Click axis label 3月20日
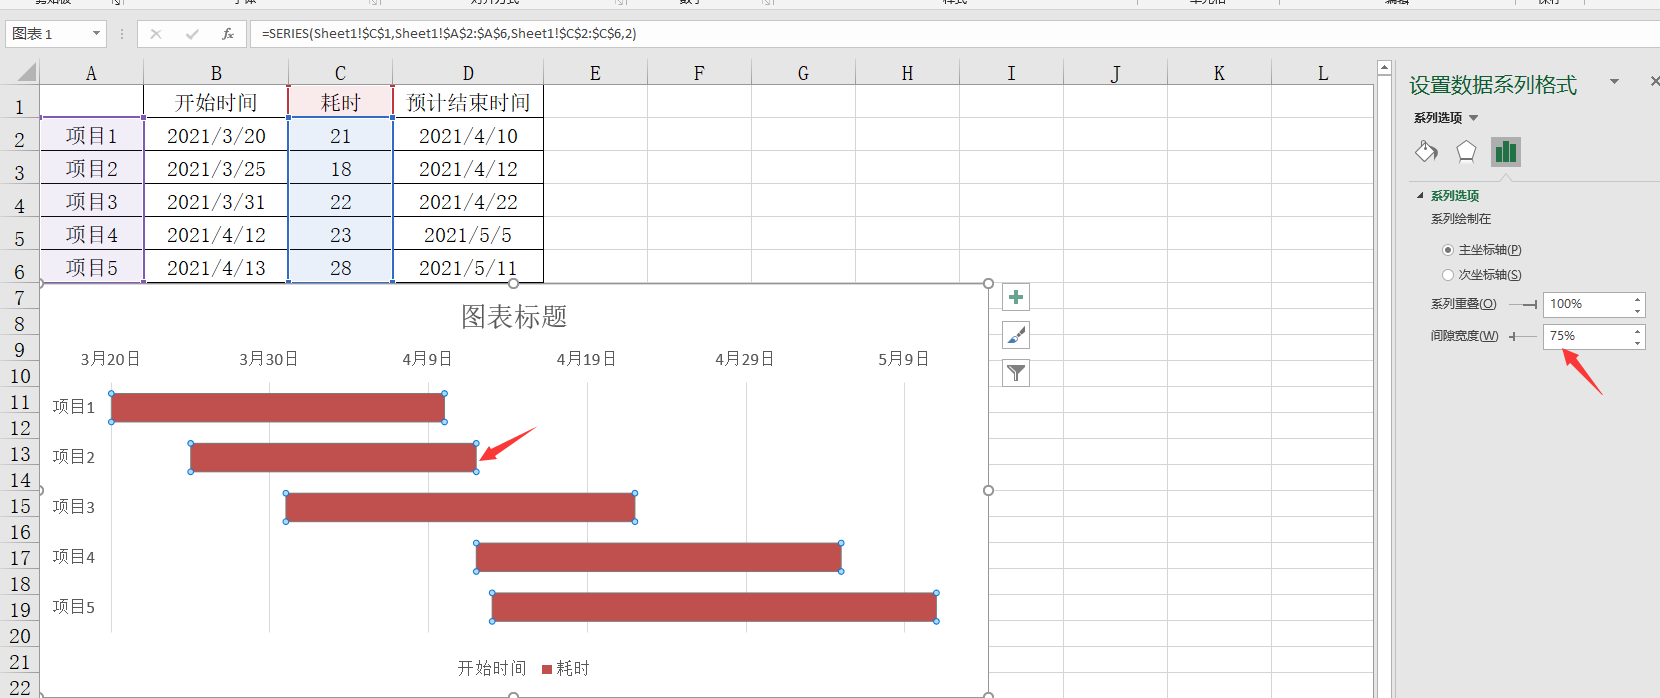The image size is (1660, 698). coord(110,359)
